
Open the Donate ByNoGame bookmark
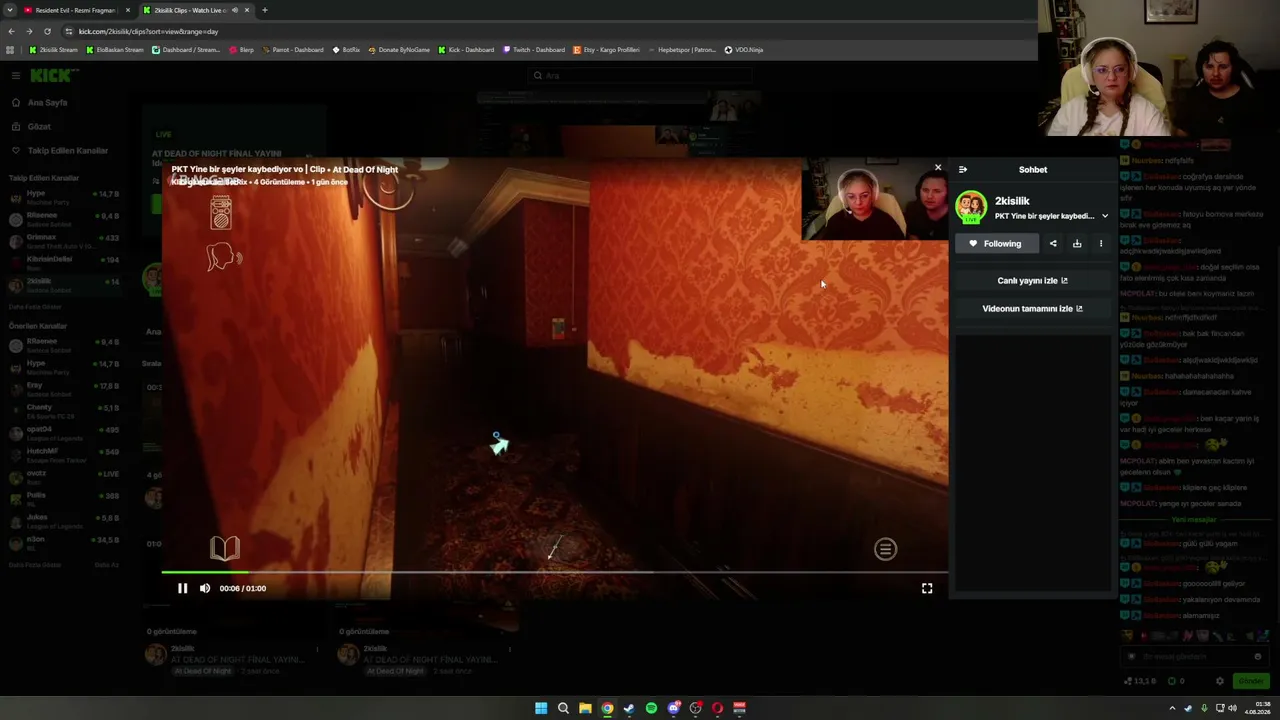click(x=399, y=50)
